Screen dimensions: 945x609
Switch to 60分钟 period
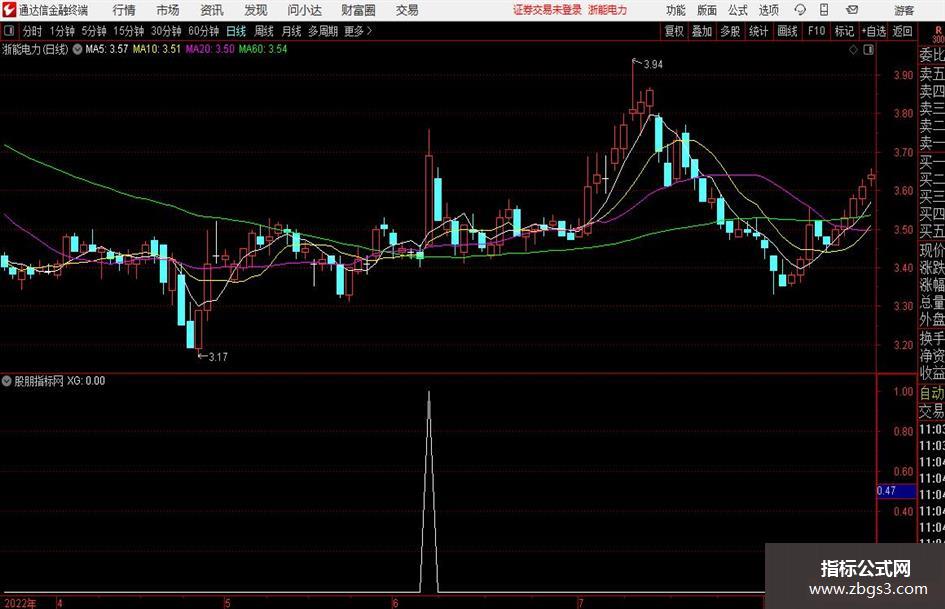(x=203, y=31)
